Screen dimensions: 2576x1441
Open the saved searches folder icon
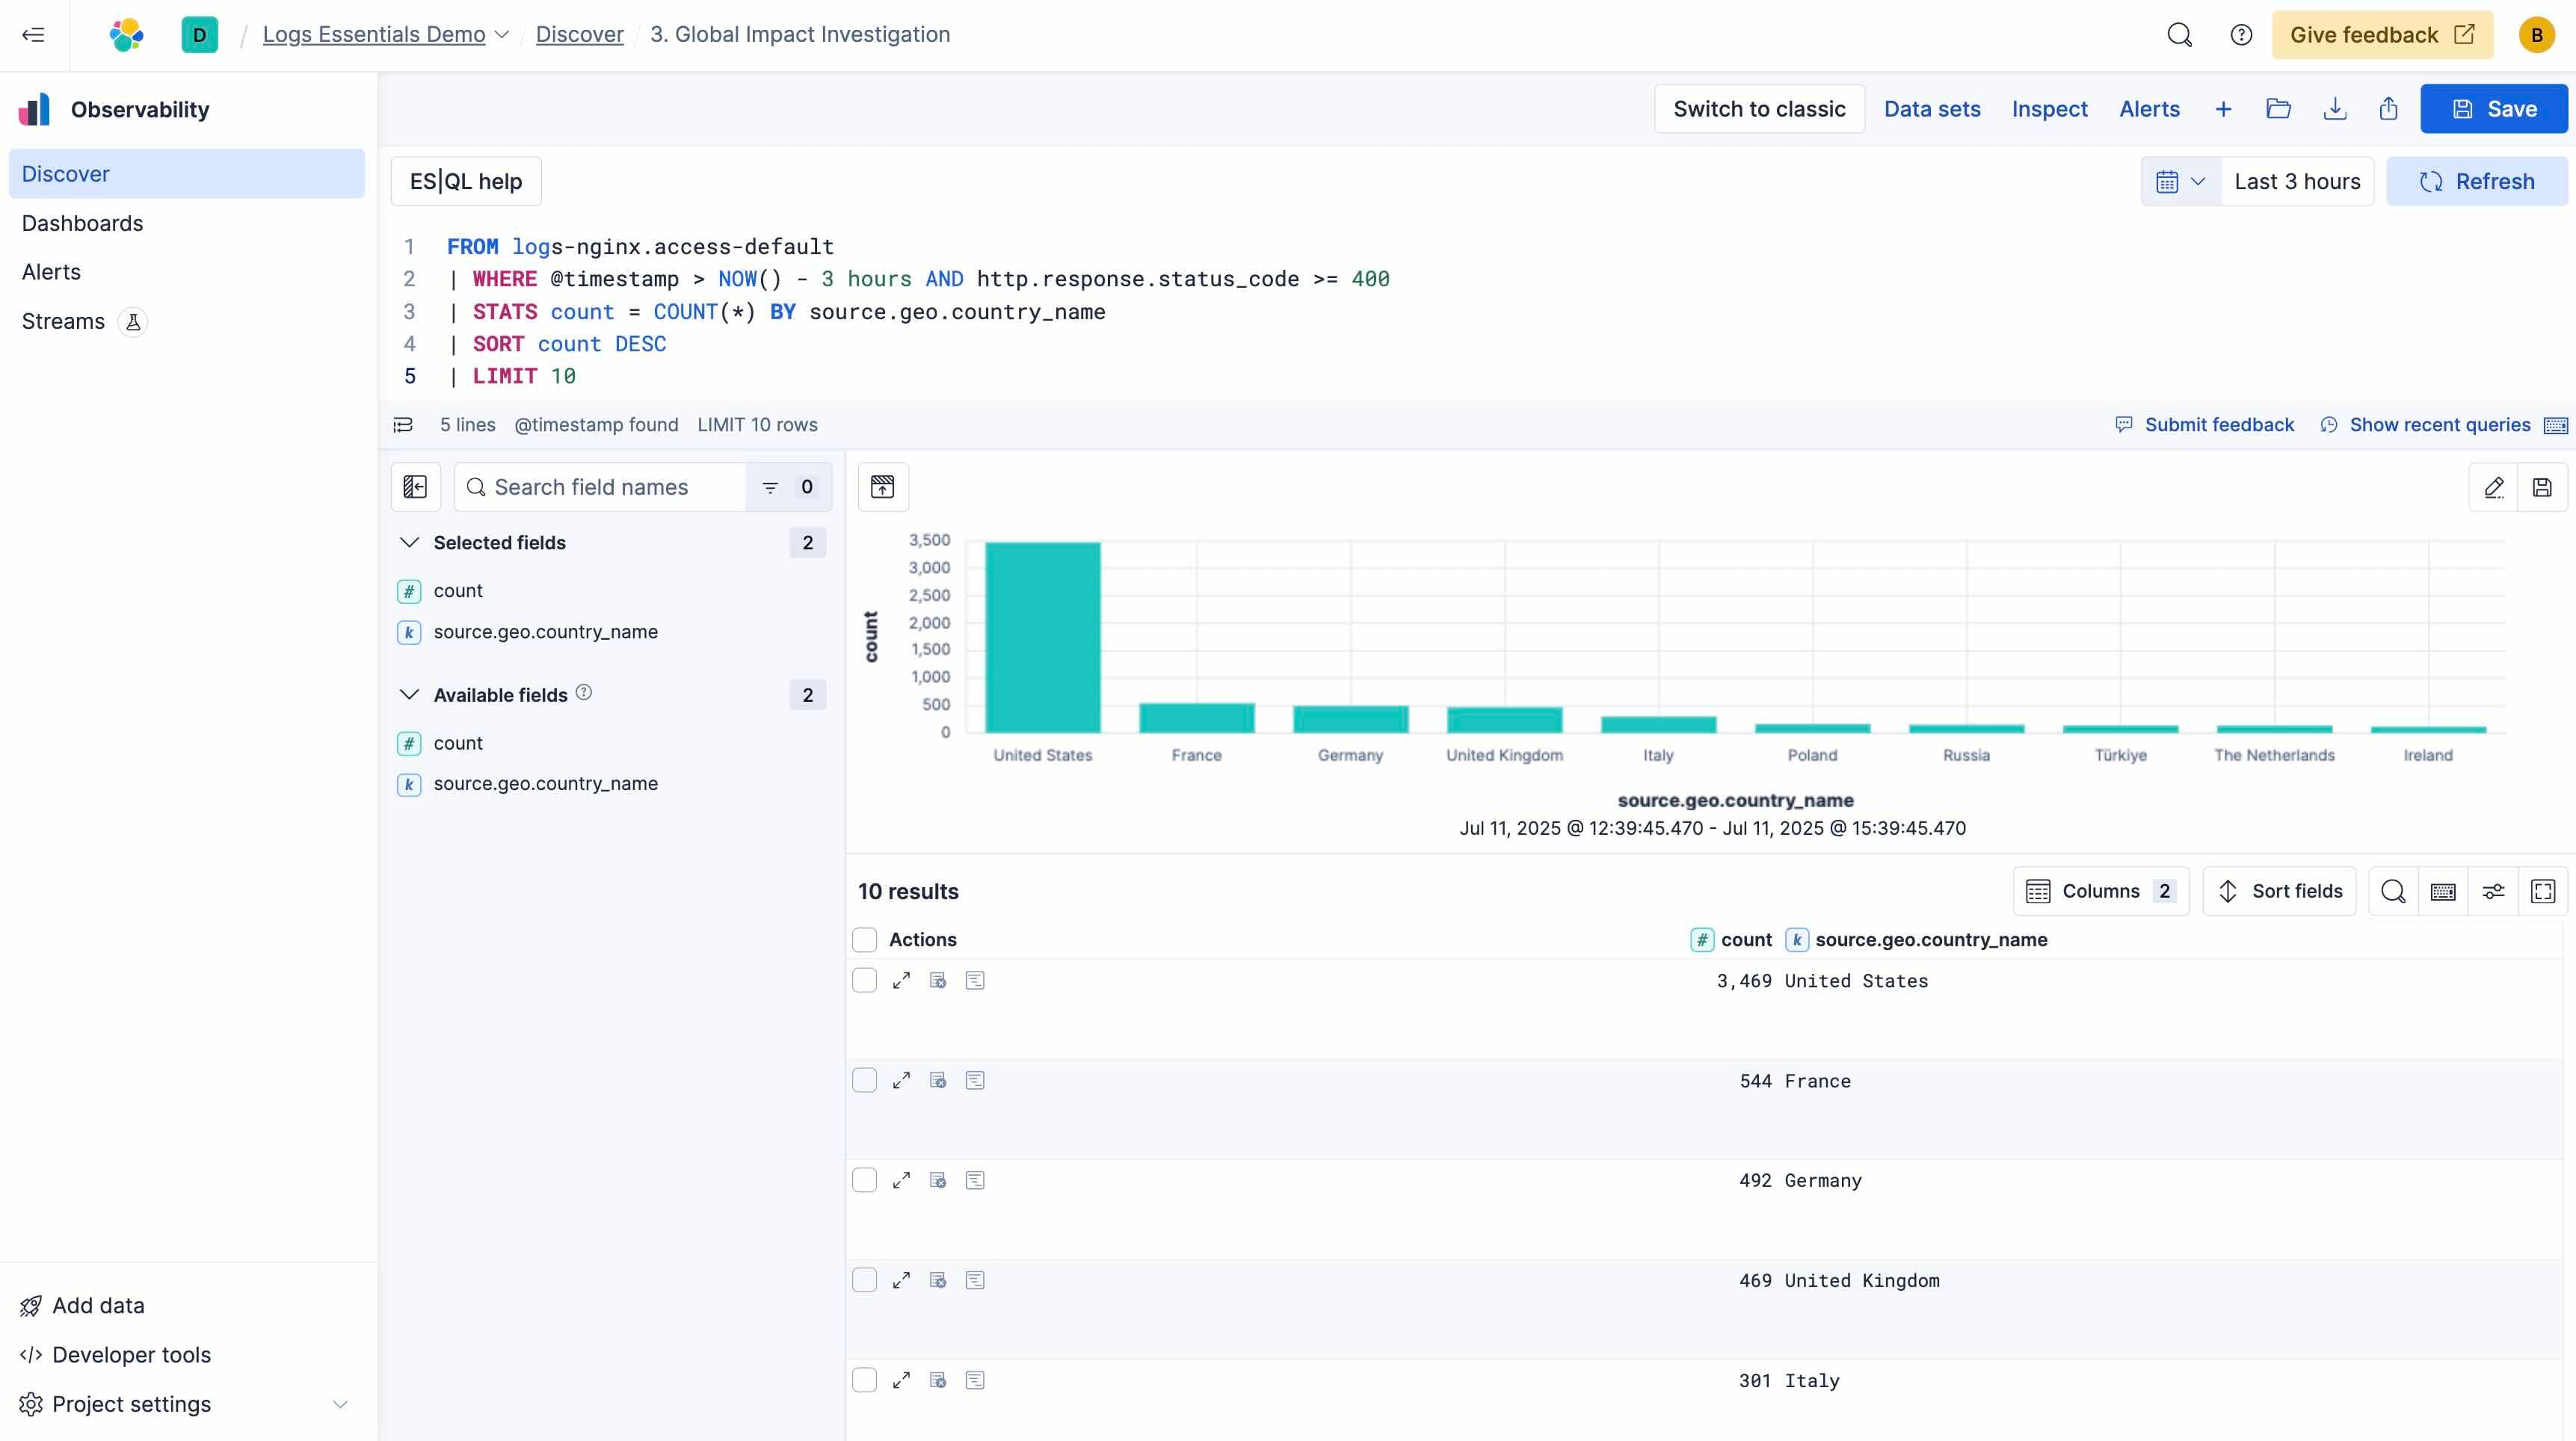tap(2278, 109)
